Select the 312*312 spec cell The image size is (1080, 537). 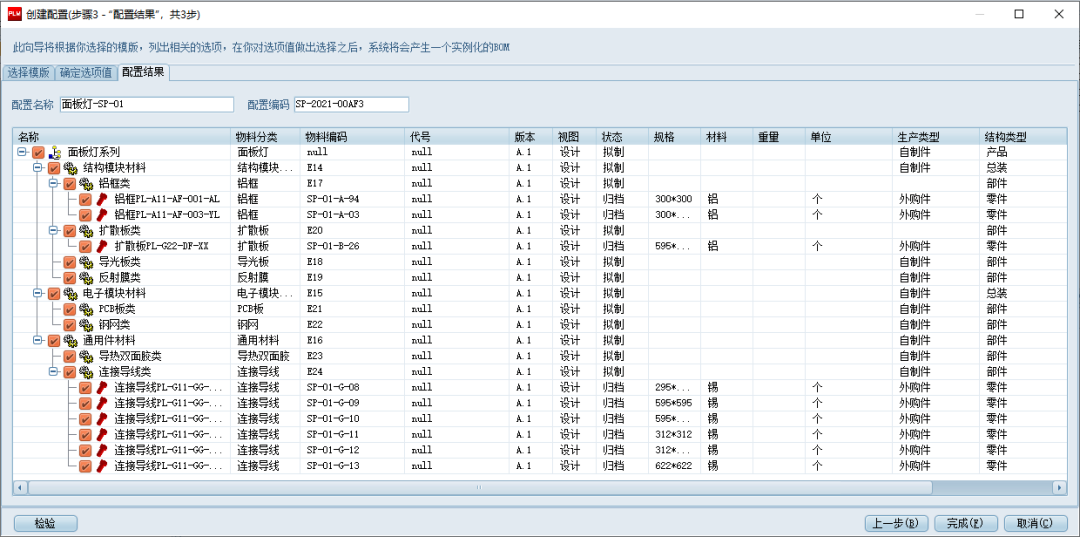click(674, 435)
